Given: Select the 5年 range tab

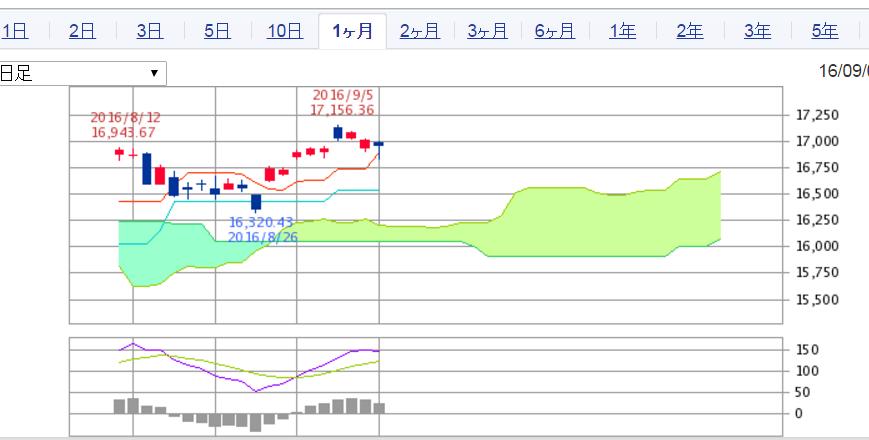Looking at the screenshot, I should click(824, 31).
